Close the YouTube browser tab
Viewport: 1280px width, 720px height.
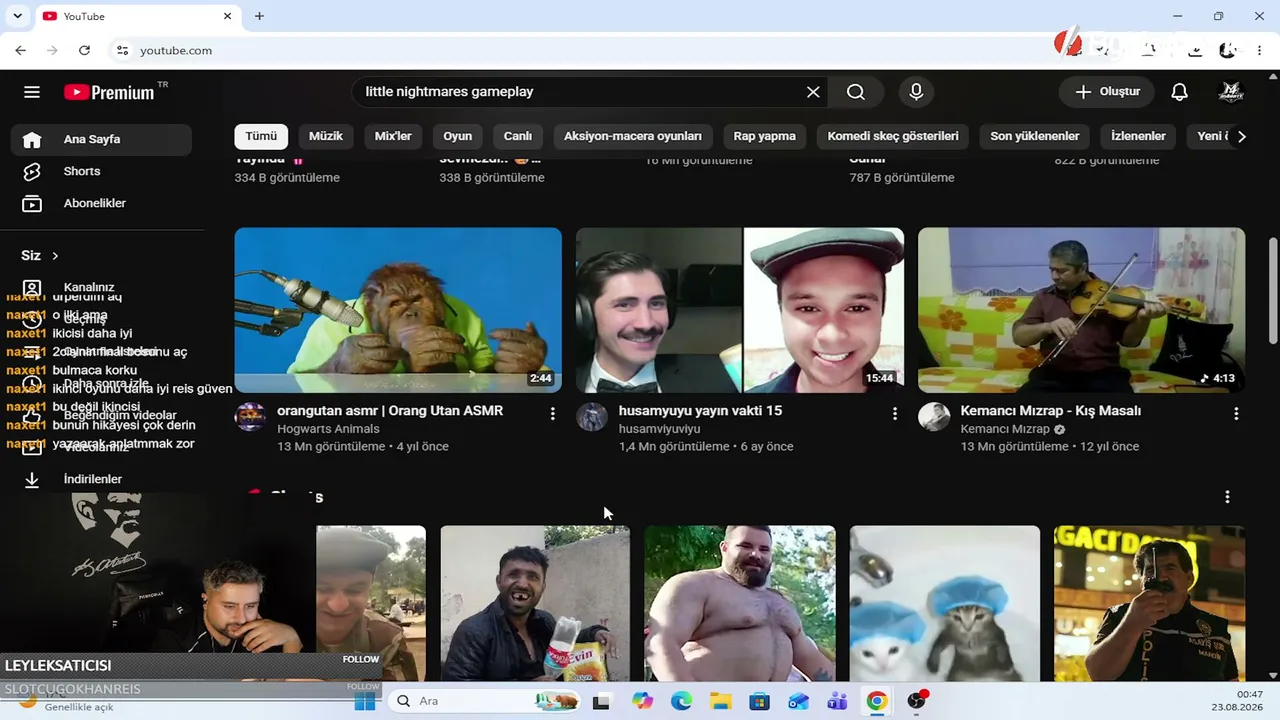[227, 16]
